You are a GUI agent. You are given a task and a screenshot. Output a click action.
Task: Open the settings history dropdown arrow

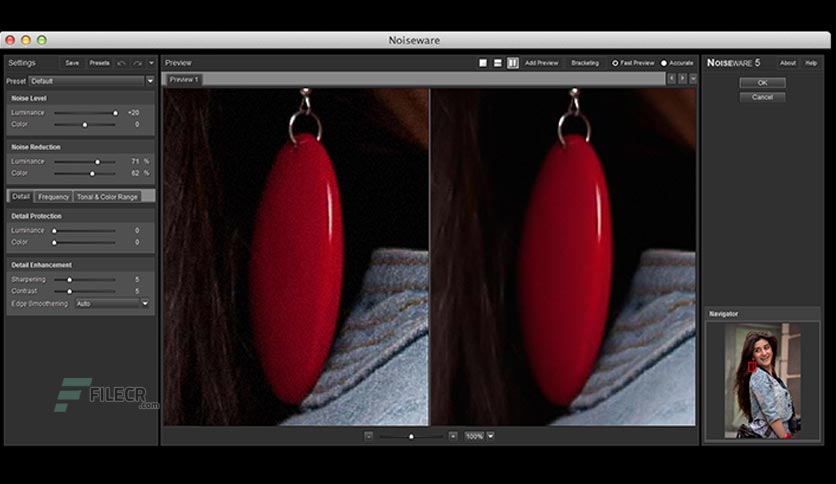(x=151, y=63)
